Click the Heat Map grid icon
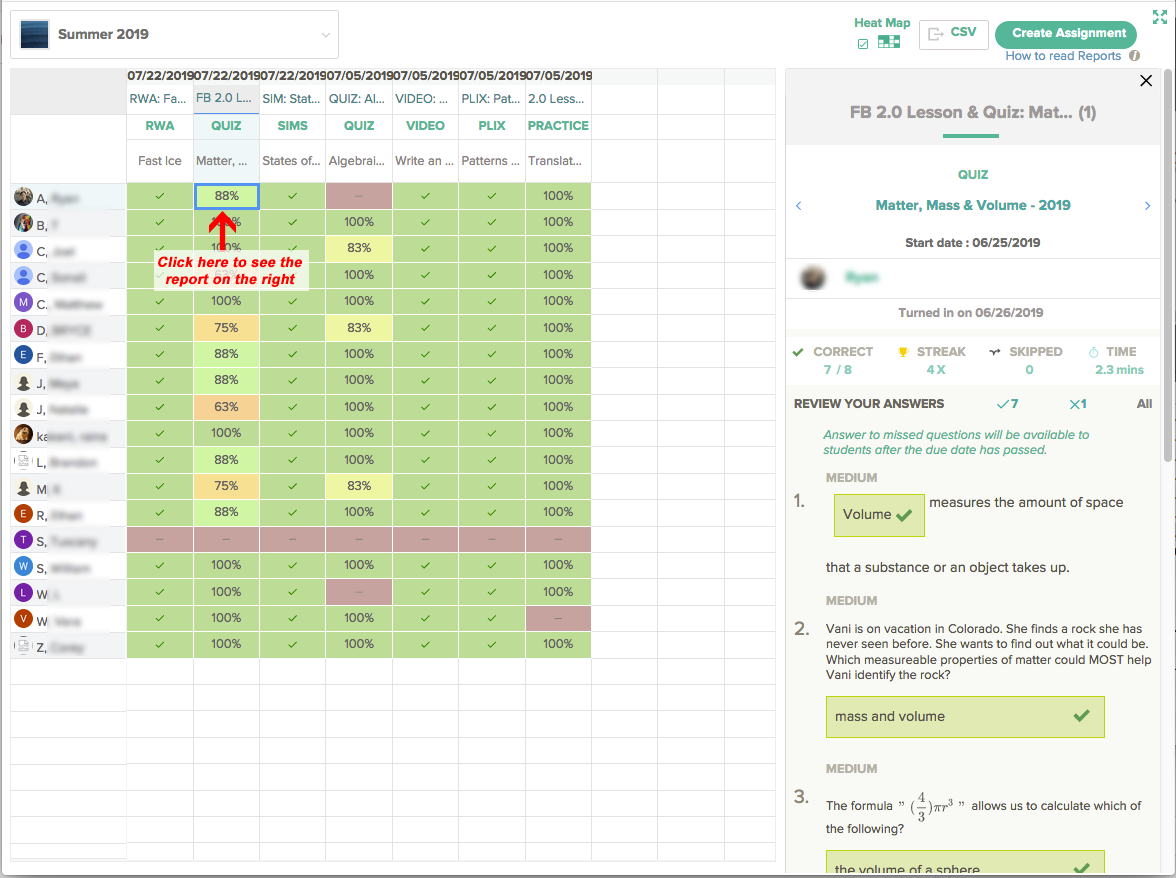Image resolution: width=1176 pixels, height=878 pixels. coord(889,42)
